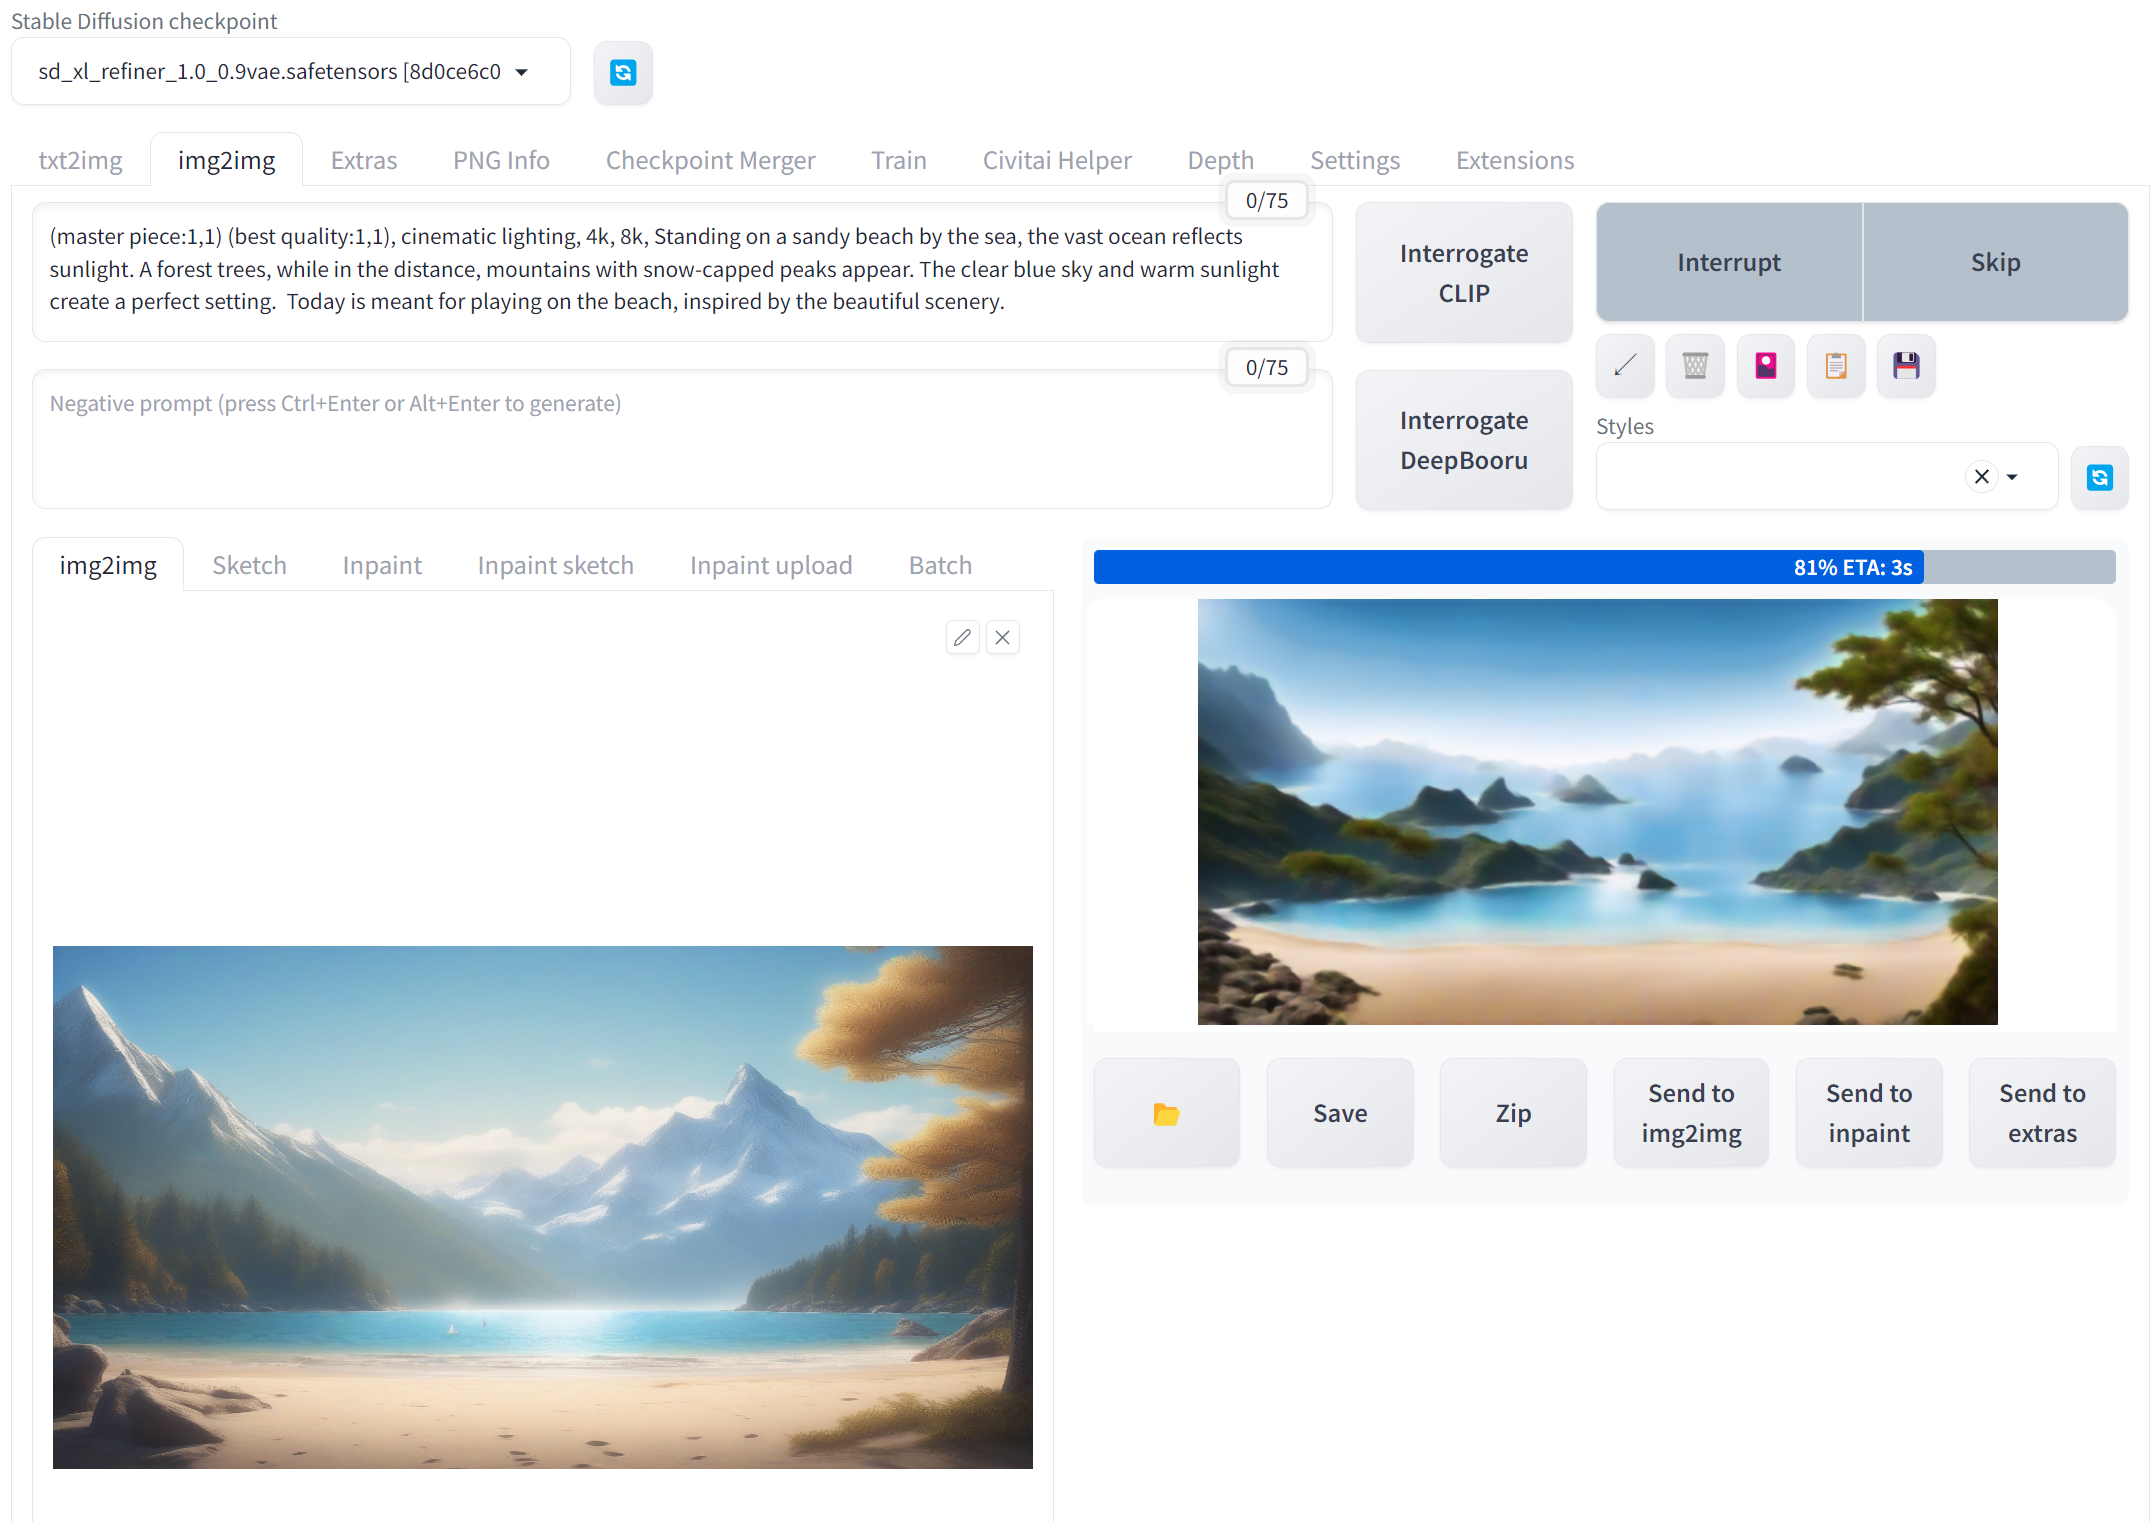Click the generated preview image
Screen dimensions: 2156x1522
click(x=1598, y=811)
